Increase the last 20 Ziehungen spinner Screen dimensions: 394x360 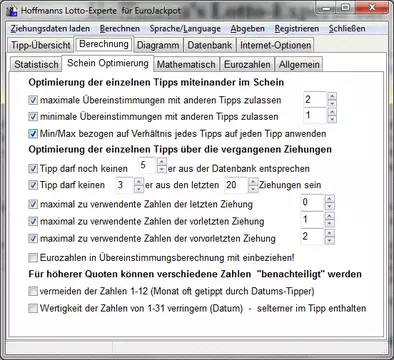(253, 181)
